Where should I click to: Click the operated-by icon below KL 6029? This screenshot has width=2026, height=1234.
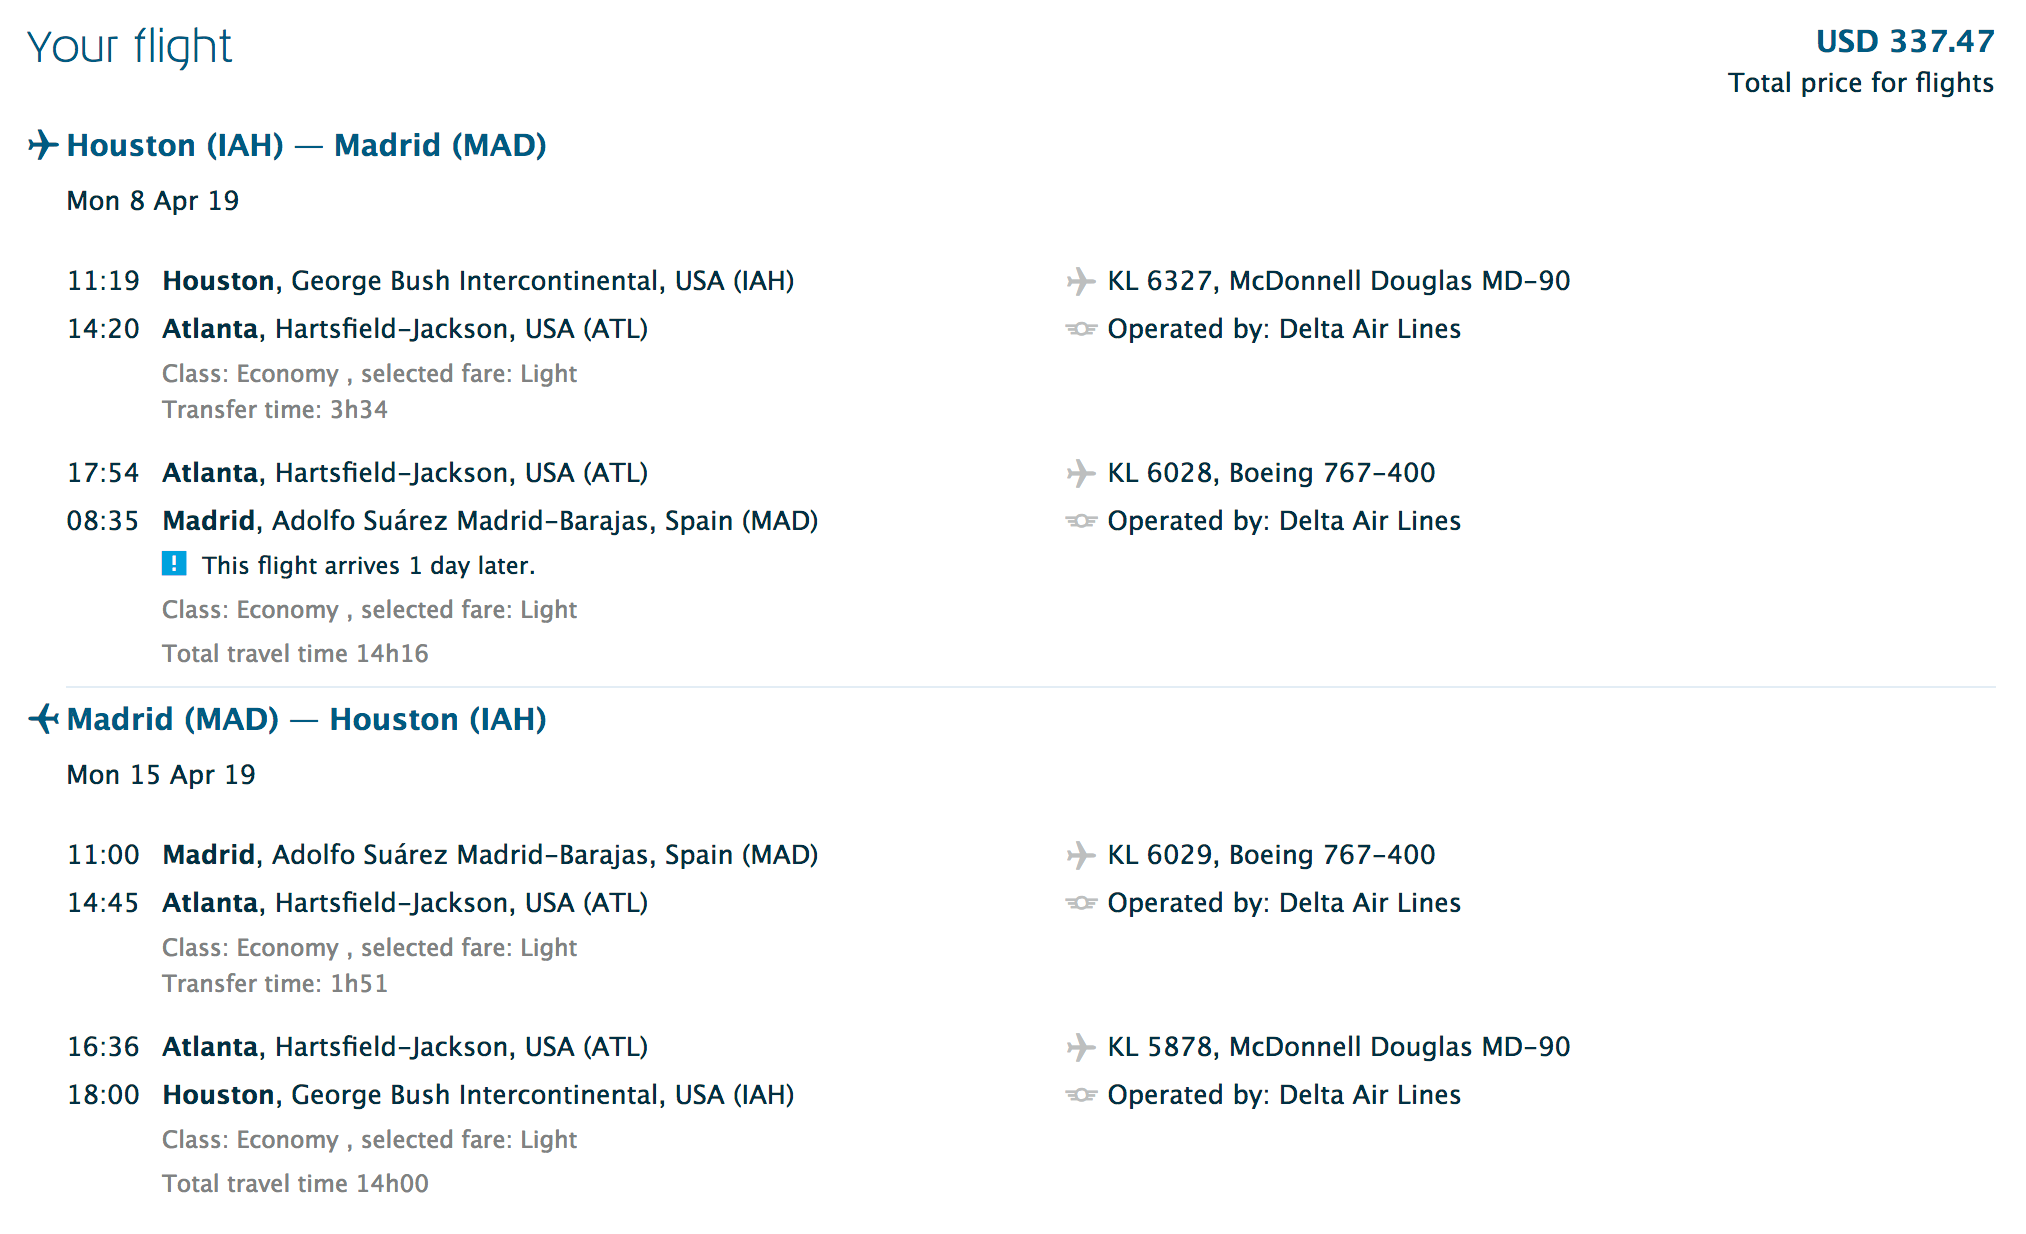pos(1080,903)
